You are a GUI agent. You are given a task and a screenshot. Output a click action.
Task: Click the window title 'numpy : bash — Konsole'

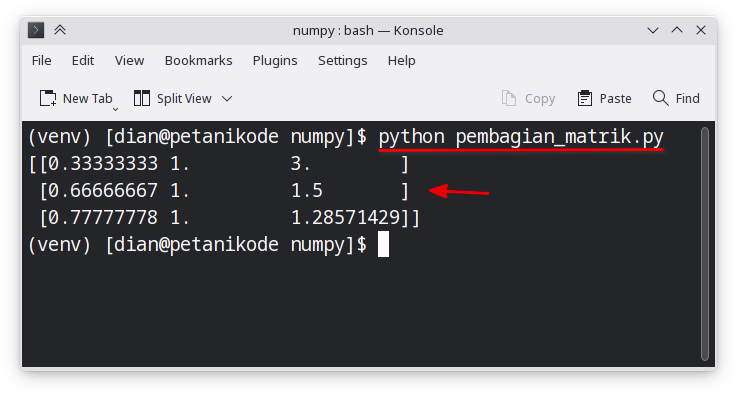coord(368,31)
